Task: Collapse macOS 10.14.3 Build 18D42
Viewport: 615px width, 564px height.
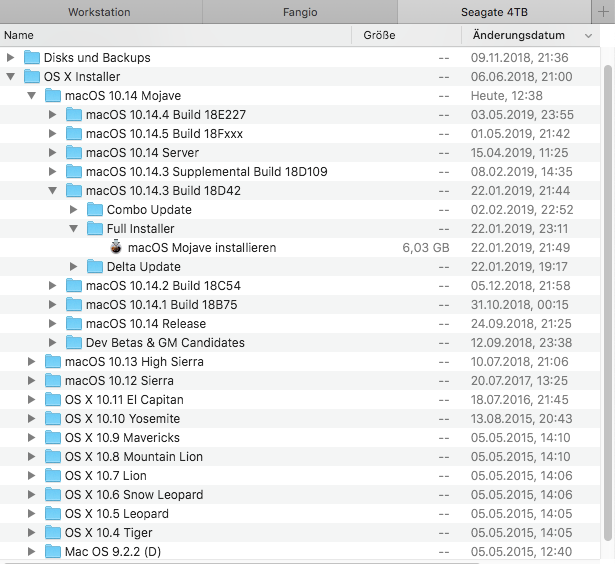Action: [52, 191]
